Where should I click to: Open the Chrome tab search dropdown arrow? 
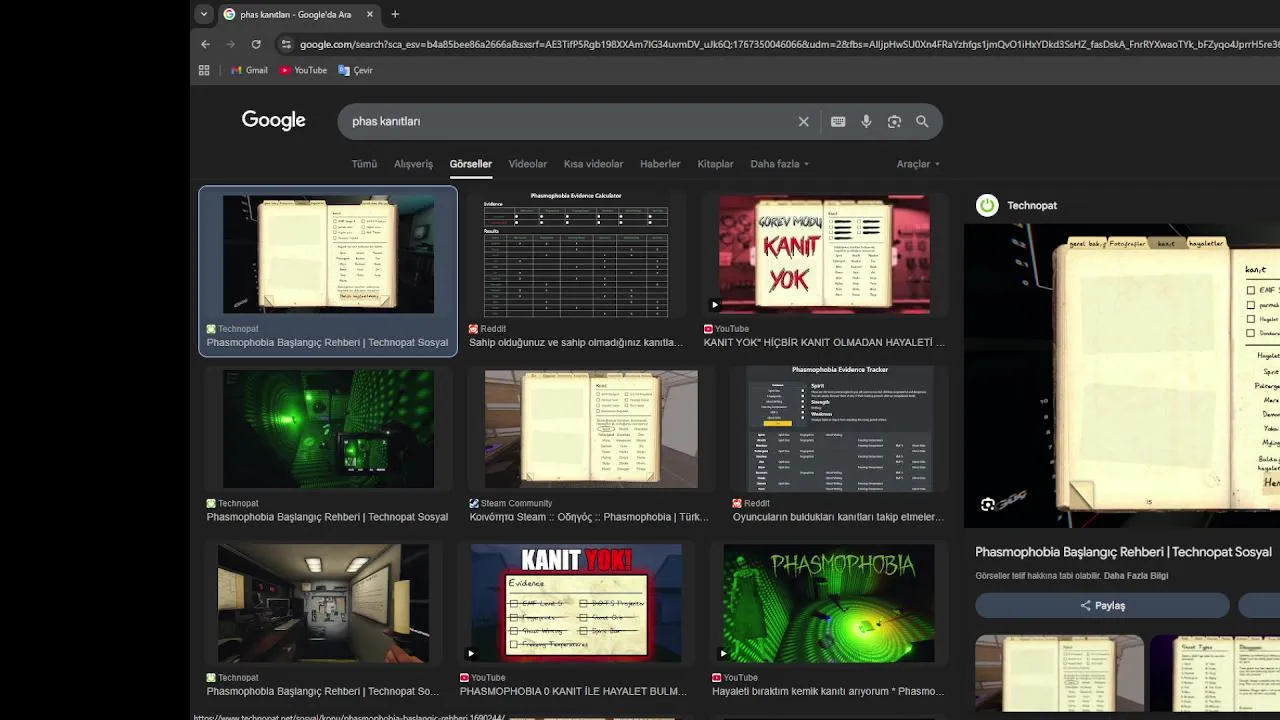click(204, 14)
